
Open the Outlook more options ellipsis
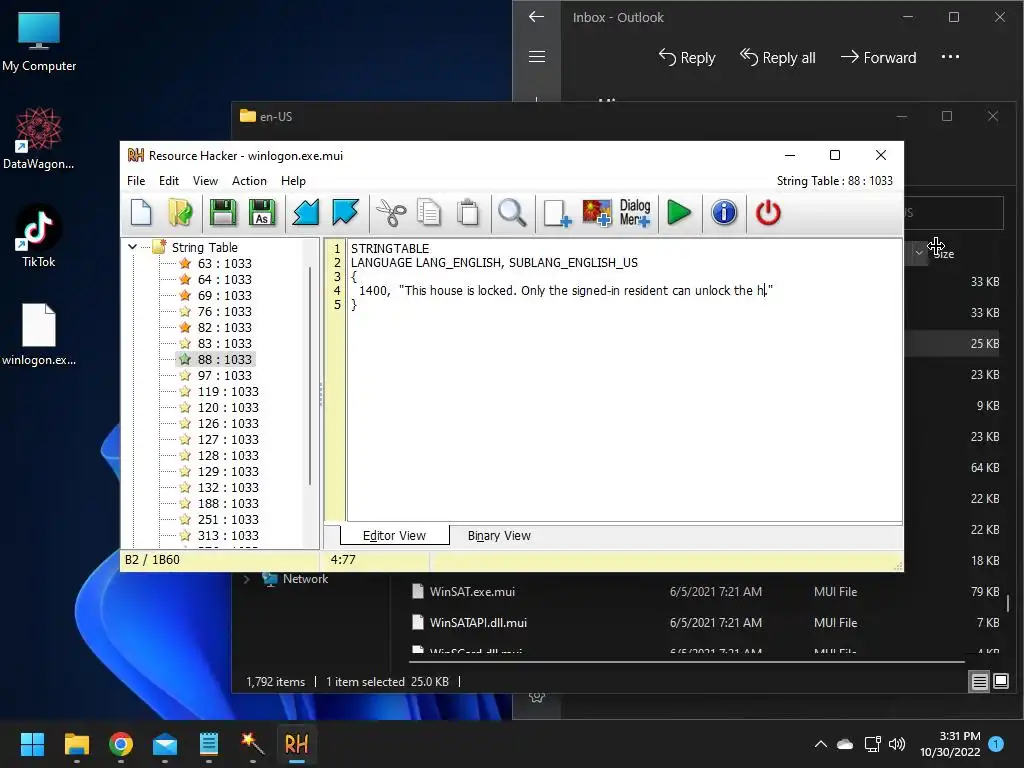coord(950,57)
